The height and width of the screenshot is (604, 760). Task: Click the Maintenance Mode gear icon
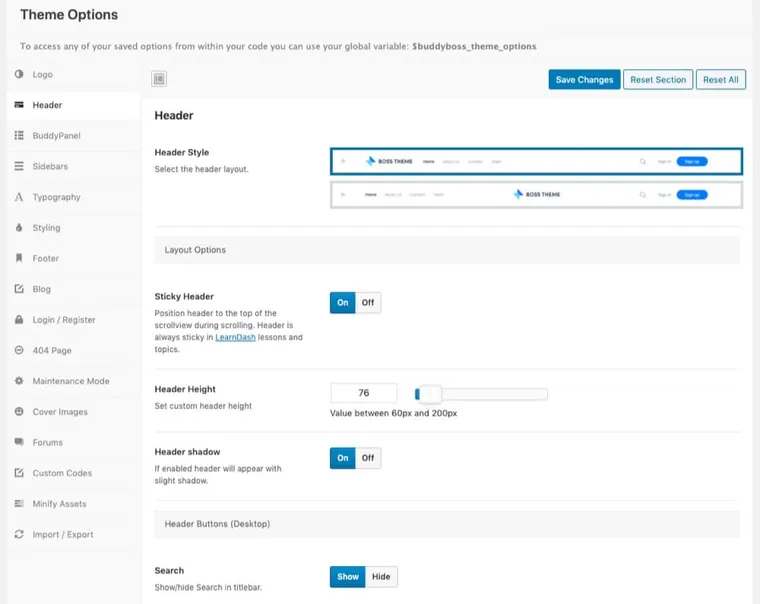[x=19, y=381]
